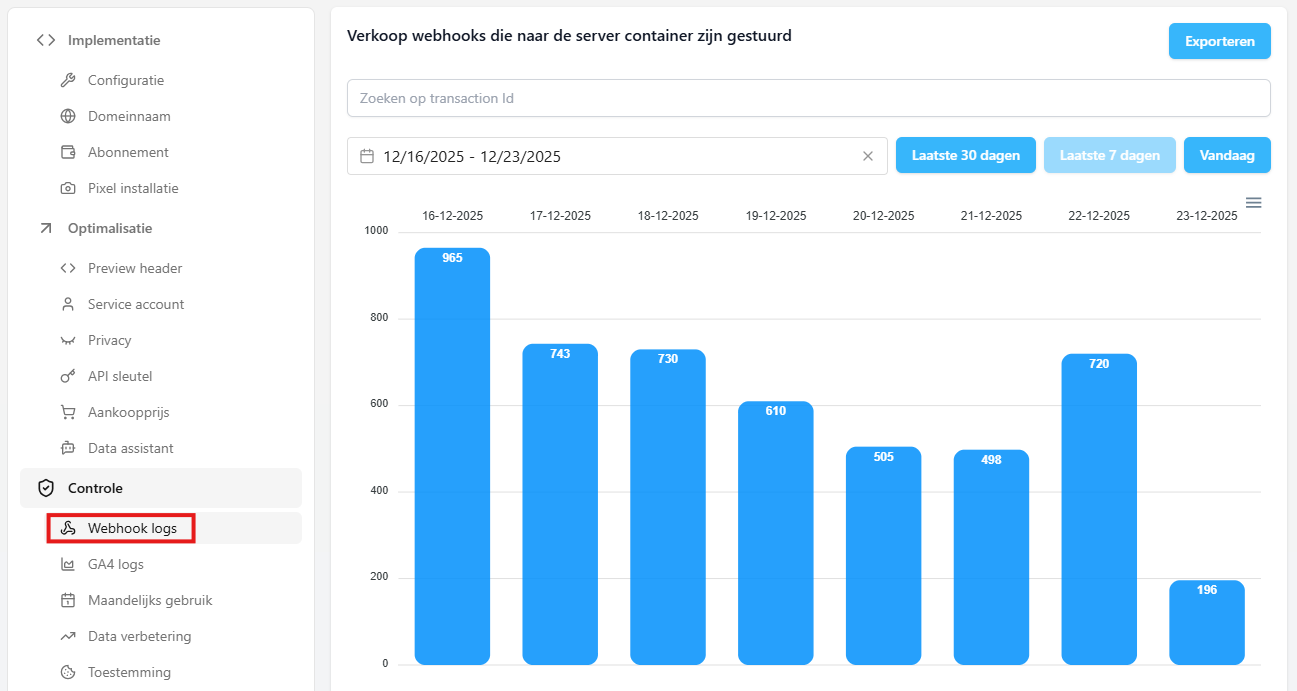This screenshot has width=1297, height=691.
Task: Click the transaction Id search field
Action: point(808,98)
